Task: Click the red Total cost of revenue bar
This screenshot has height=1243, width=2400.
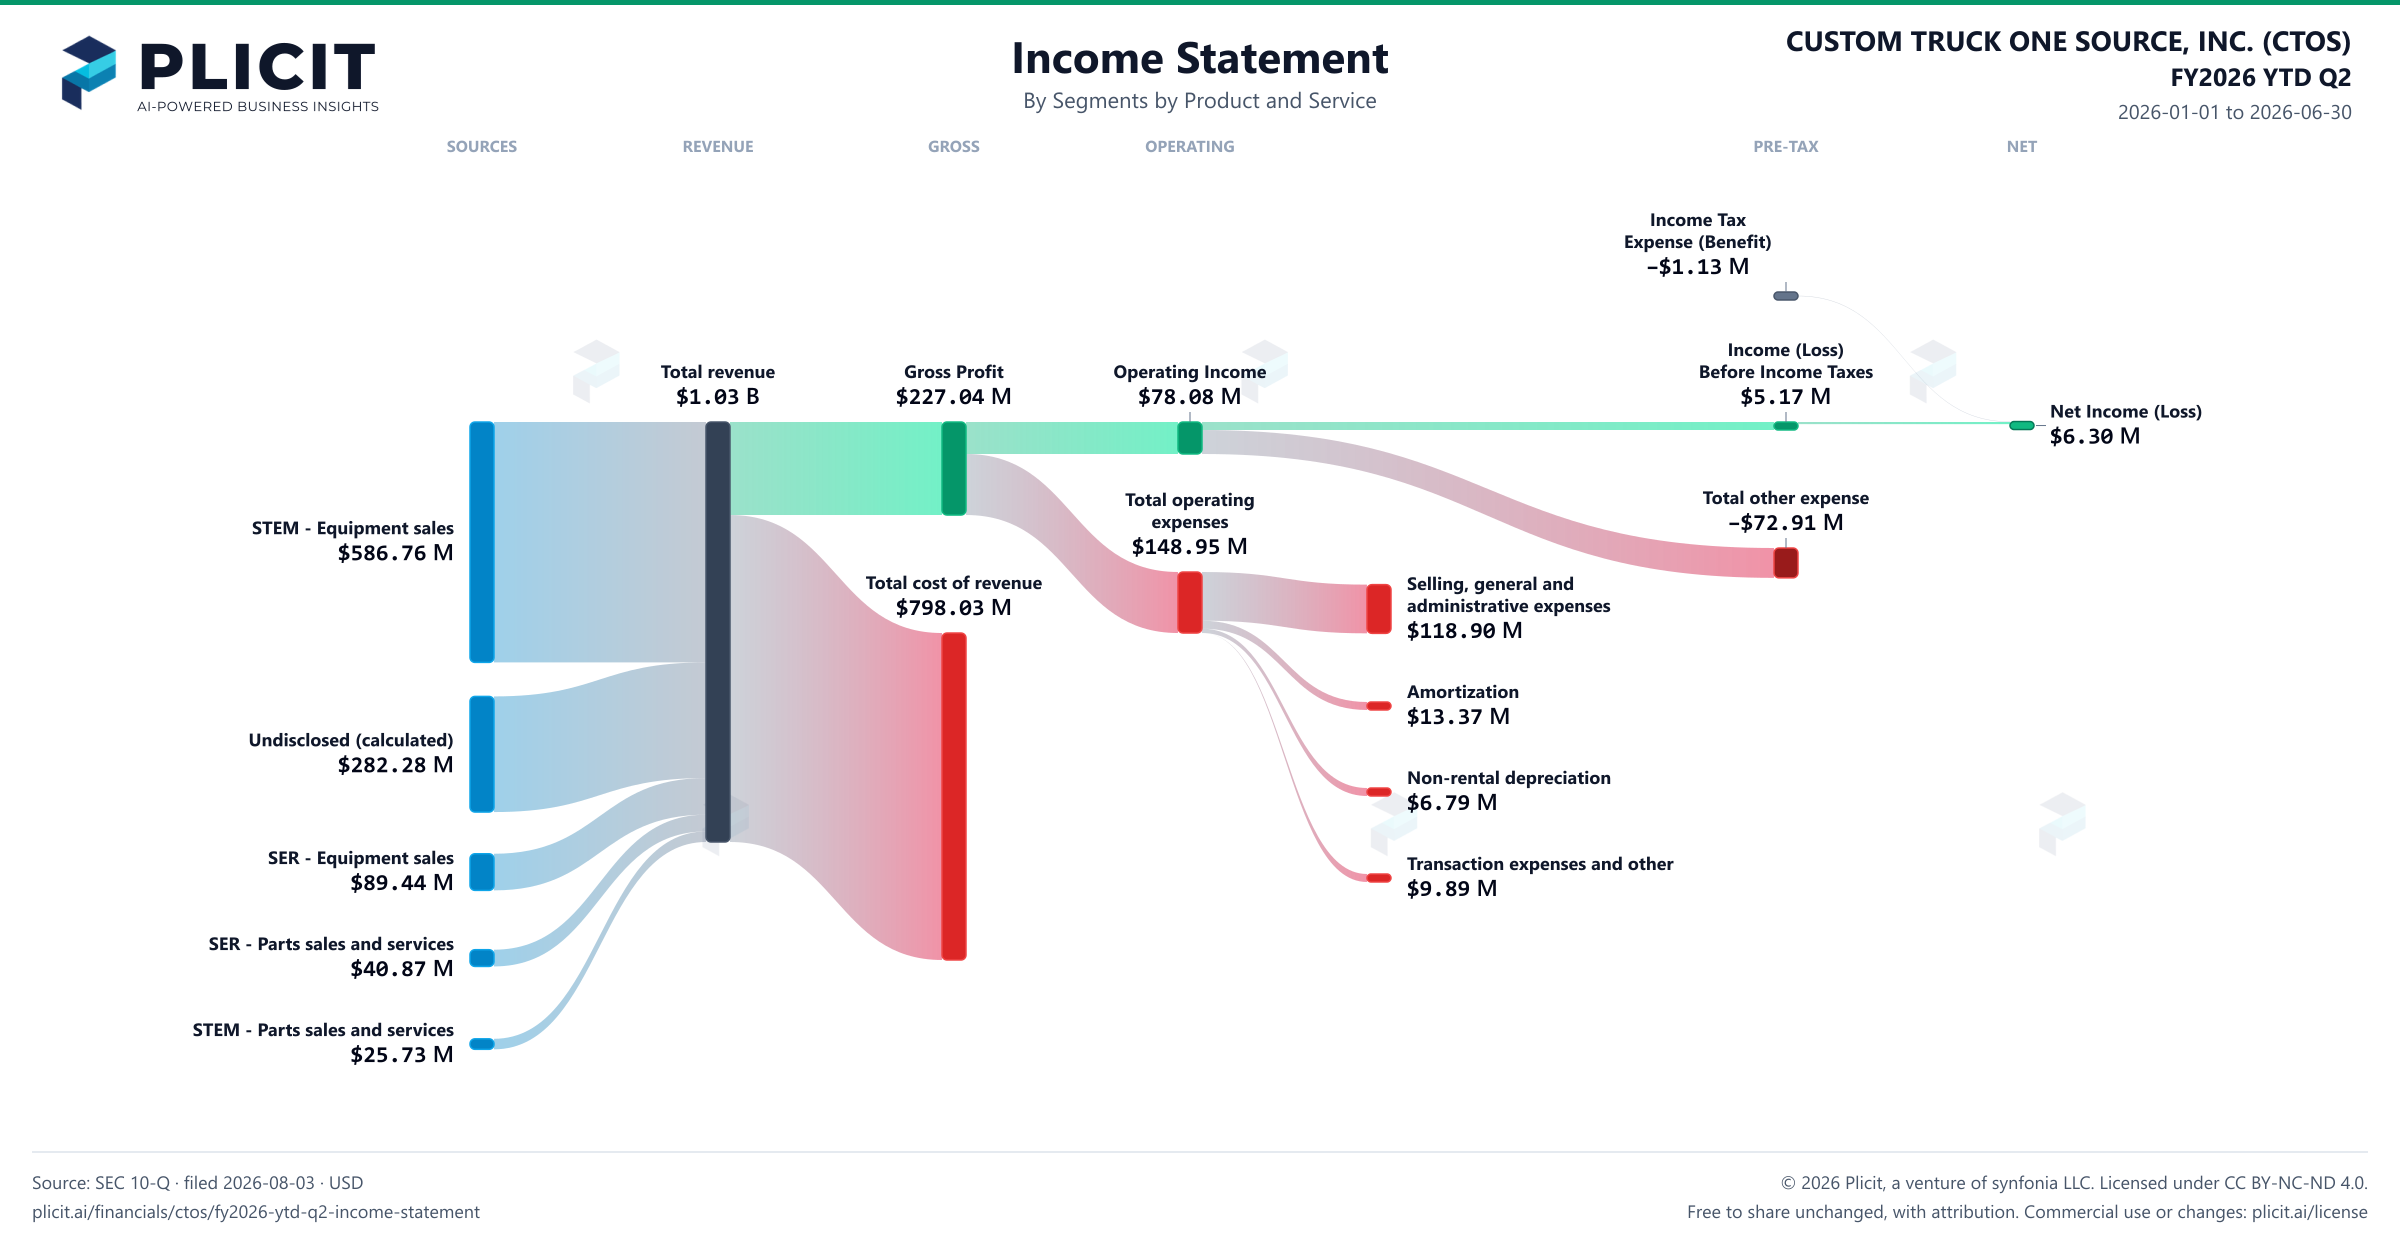Action: (x=954, y=796)
